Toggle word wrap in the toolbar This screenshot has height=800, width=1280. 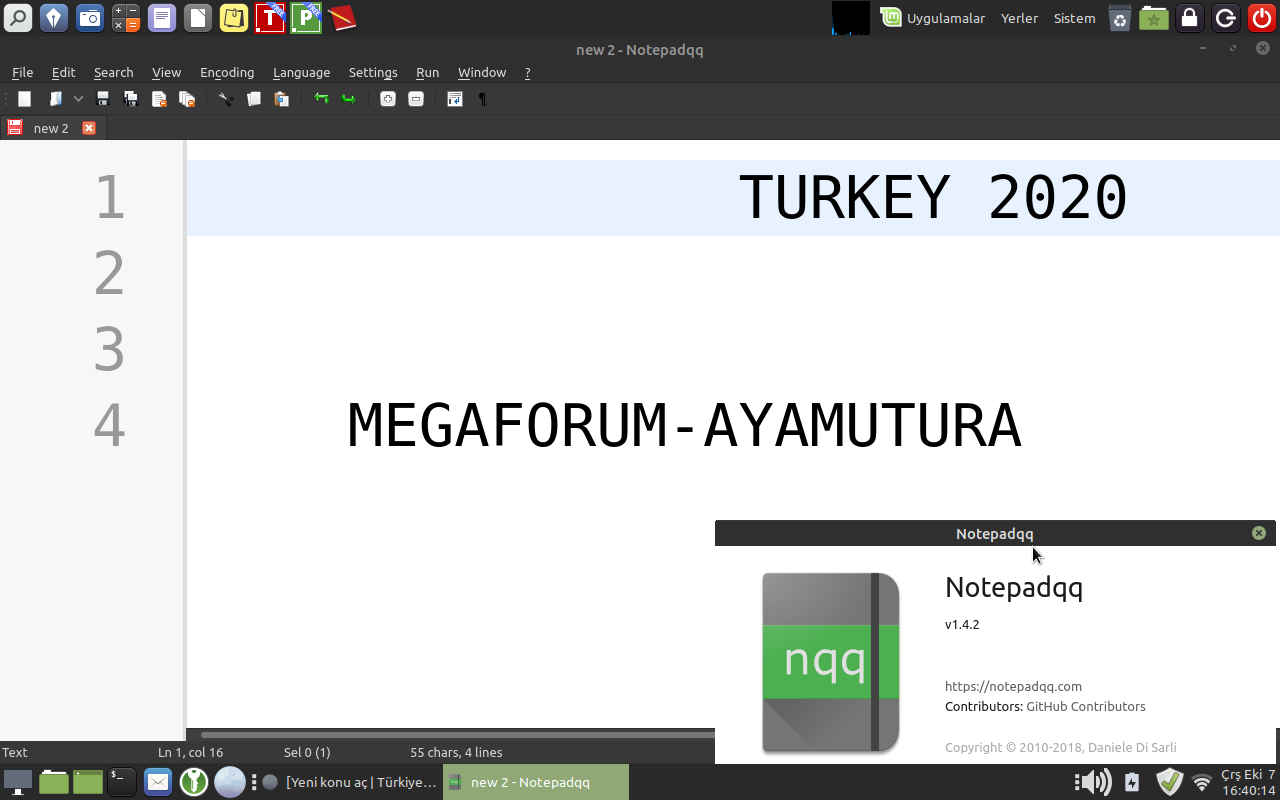[x=455, y=99]
